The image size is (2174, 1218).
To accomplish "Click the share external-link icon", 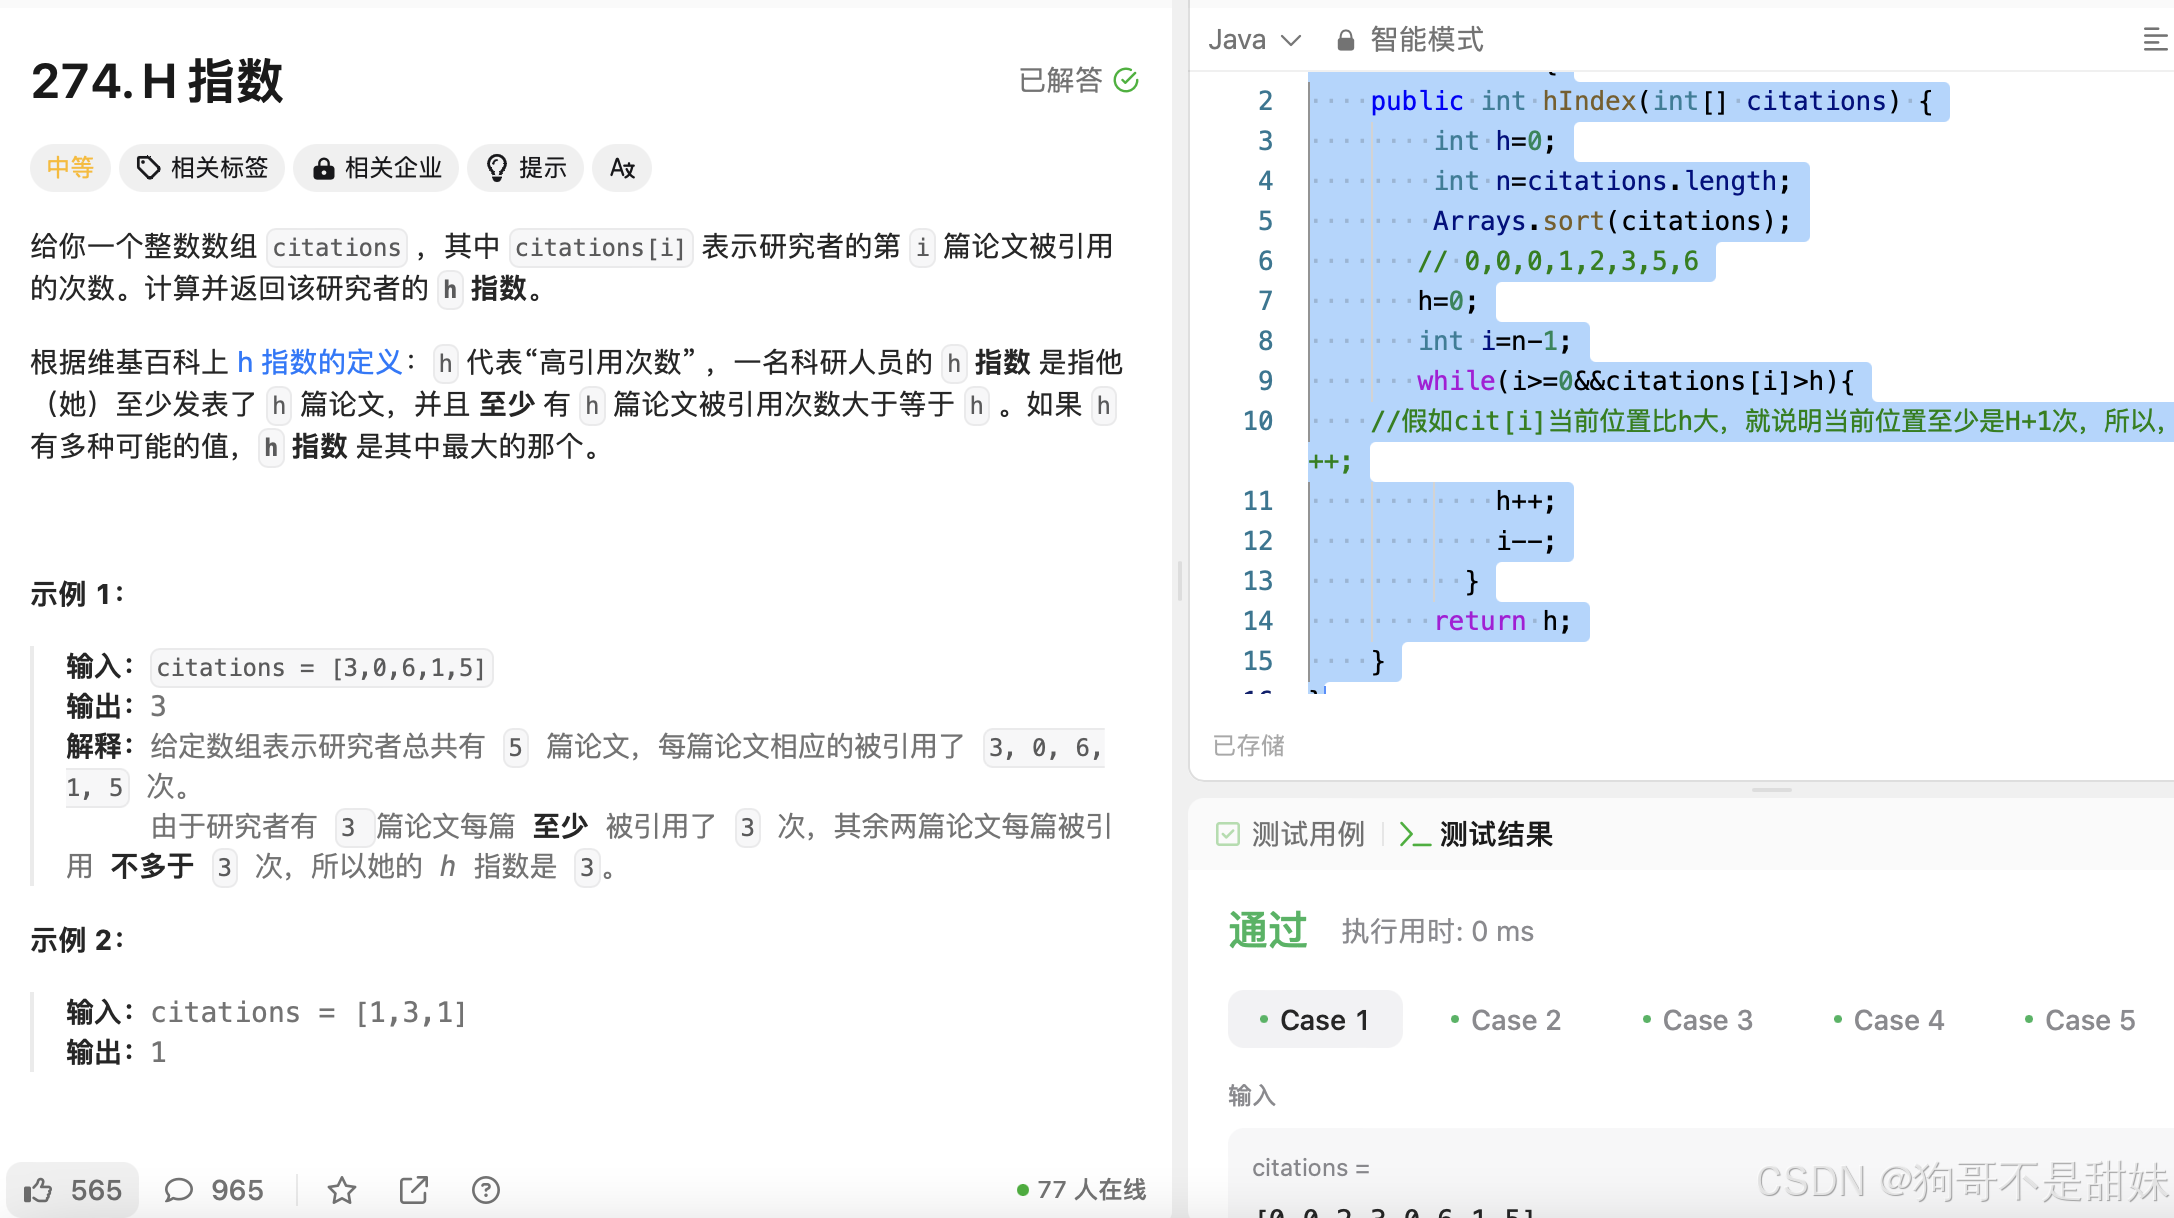I will click(414, 1190).
